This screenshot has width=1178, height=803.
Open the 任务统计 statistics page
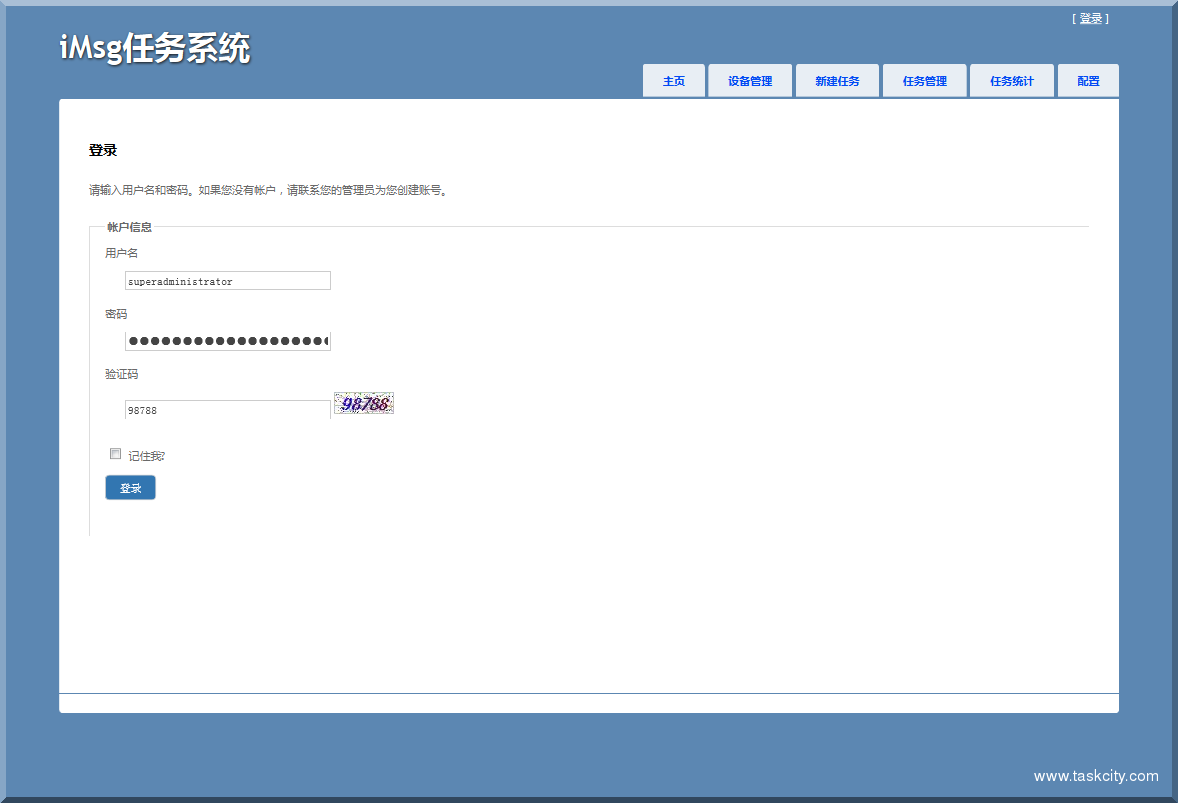pyautogui.click(x=1011, y=80)
